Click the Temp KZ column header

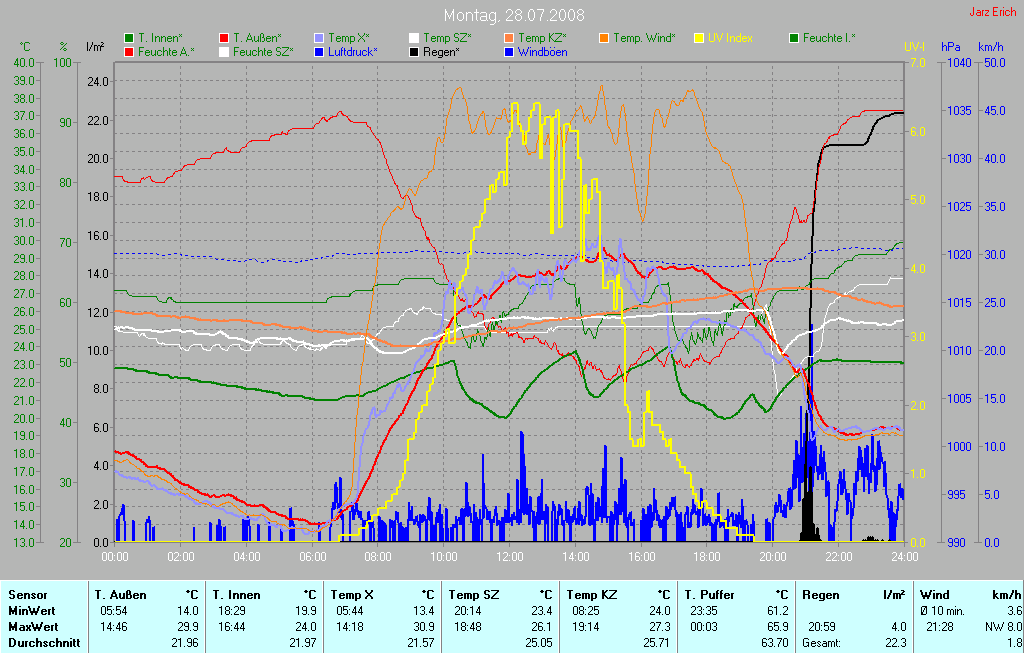point(592,596)
